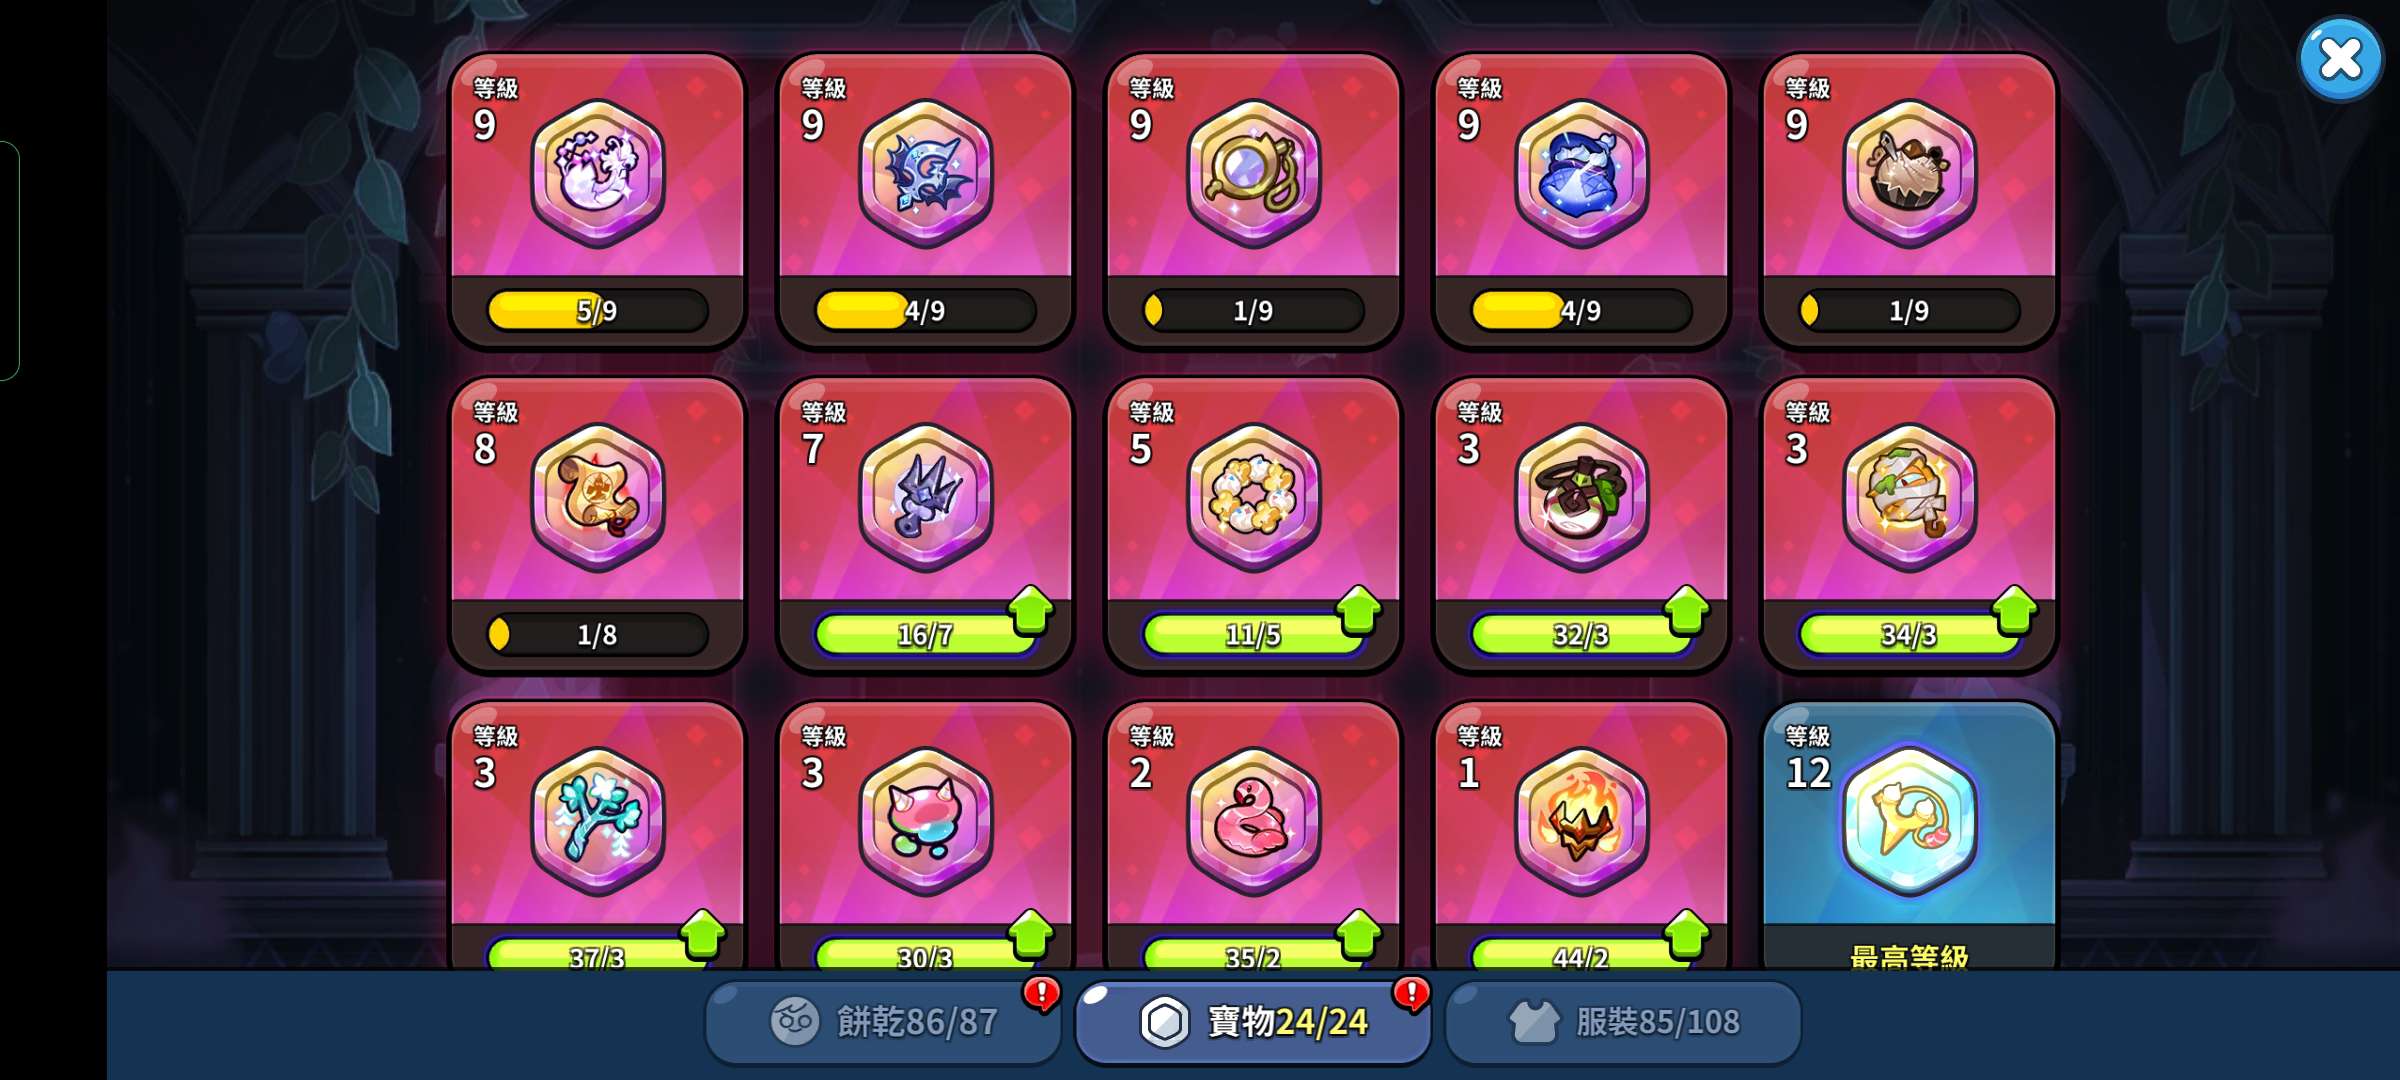Screen dimensions: 2400x1080
Task: Click the 5/9 progress bar
Action: pos(597,310)
